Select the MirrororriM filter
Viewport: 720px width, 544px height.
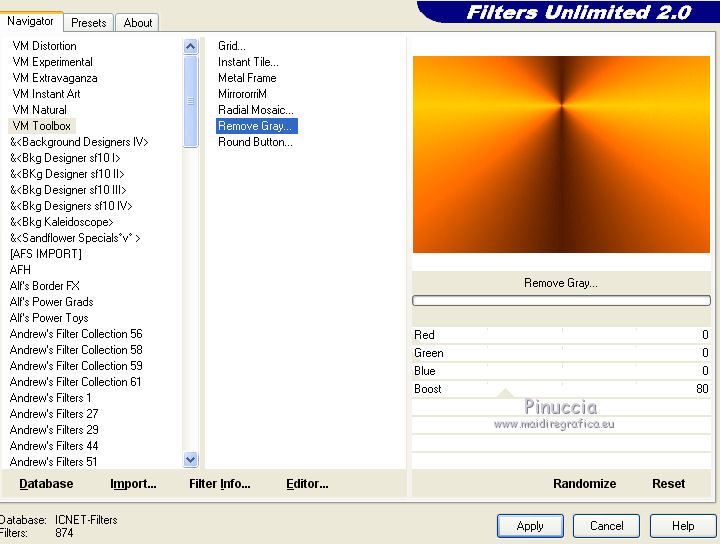[242, 94]
